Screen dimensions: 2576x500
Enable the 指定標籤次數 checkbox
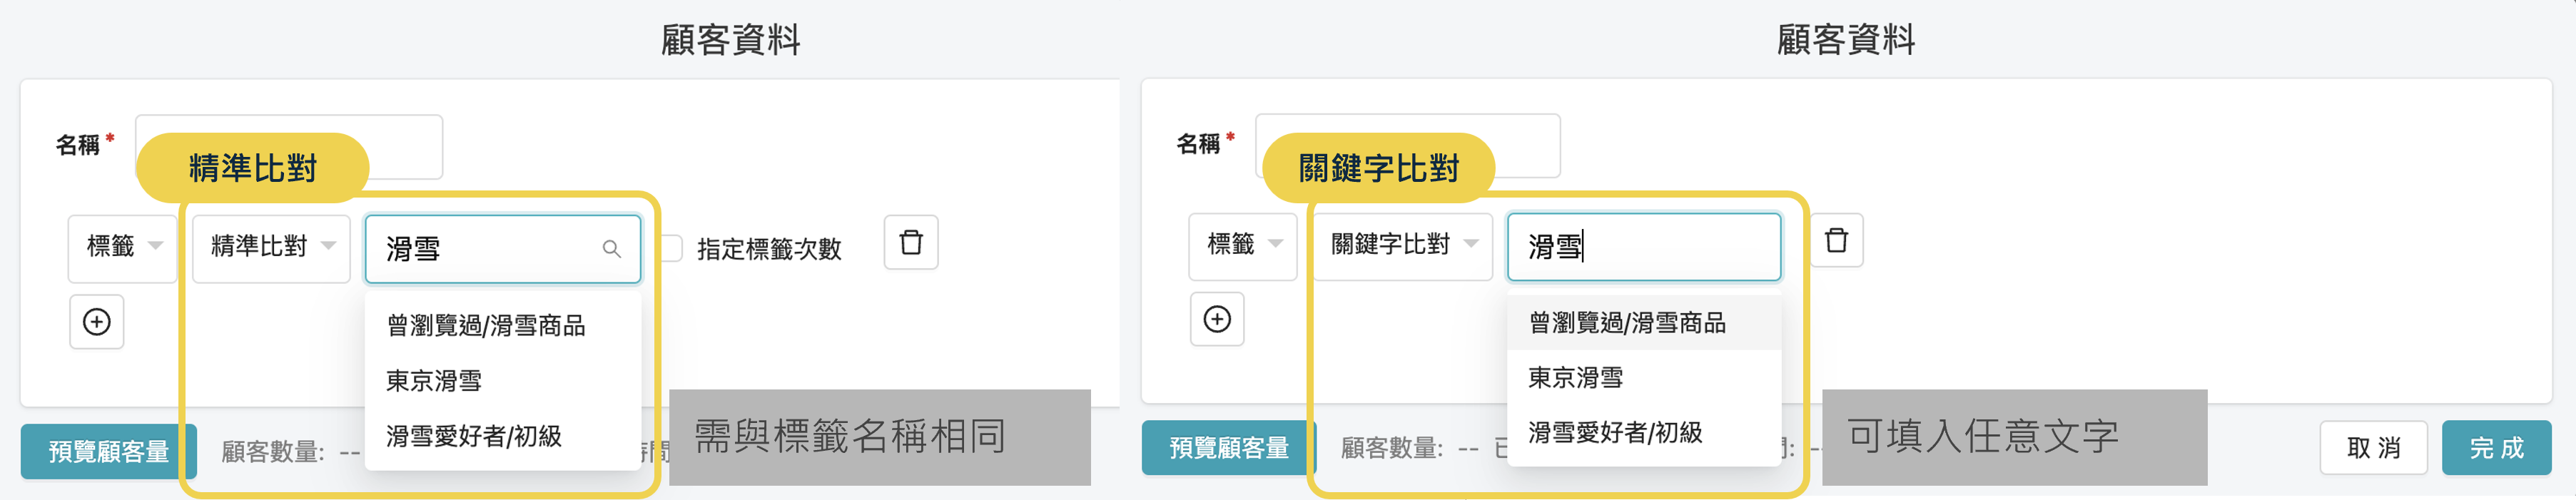click(672, 249)
